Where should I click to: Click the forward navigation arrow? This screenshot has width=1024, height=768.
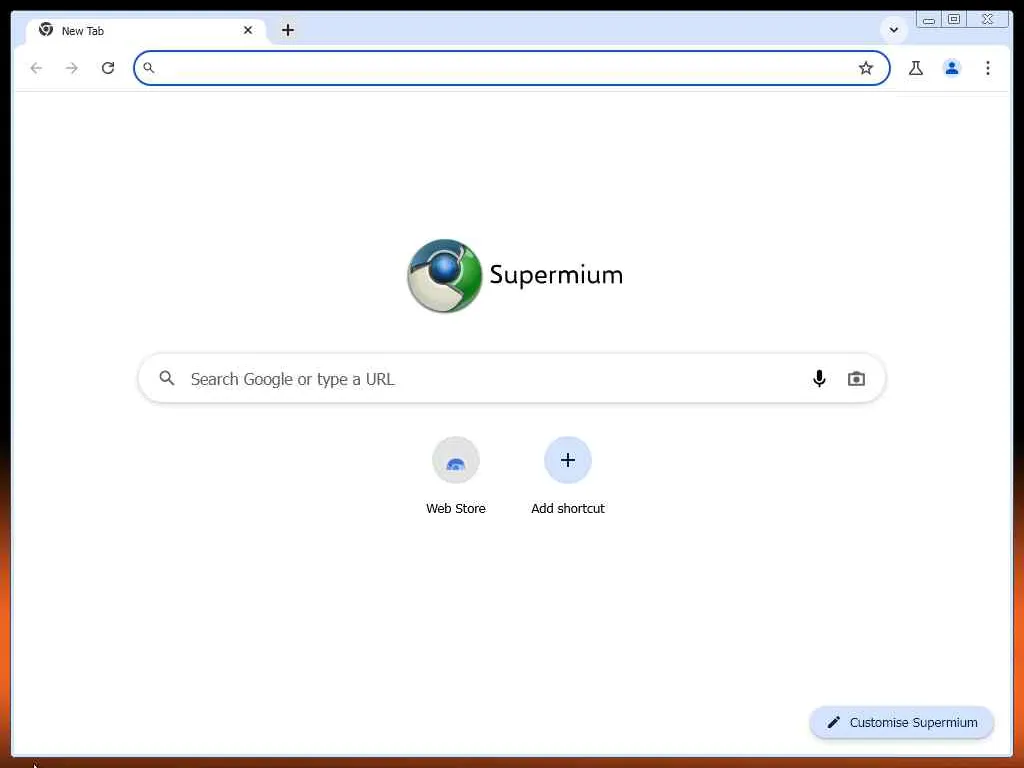click(72, 68)
